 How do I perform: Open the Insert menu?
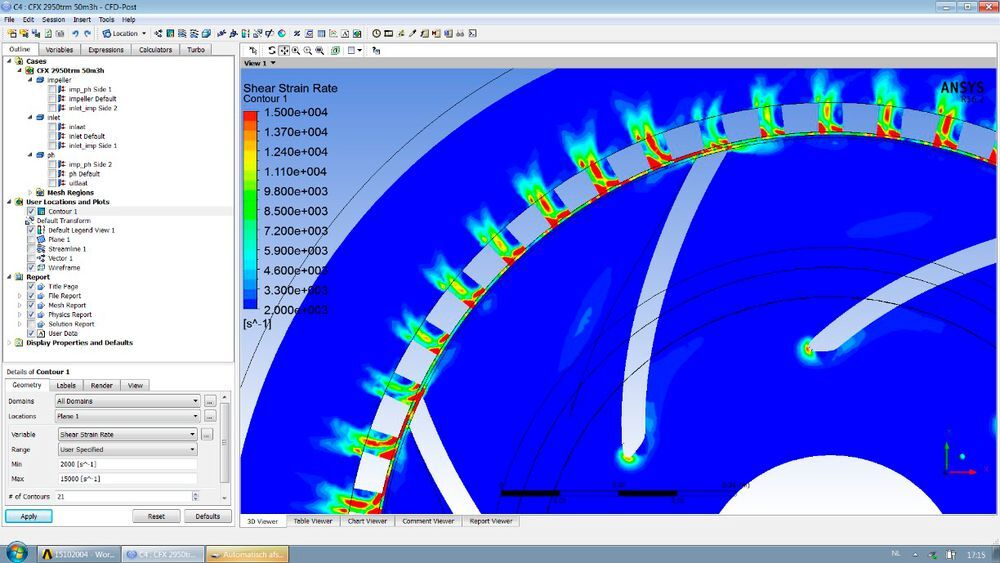click(82, 20)
